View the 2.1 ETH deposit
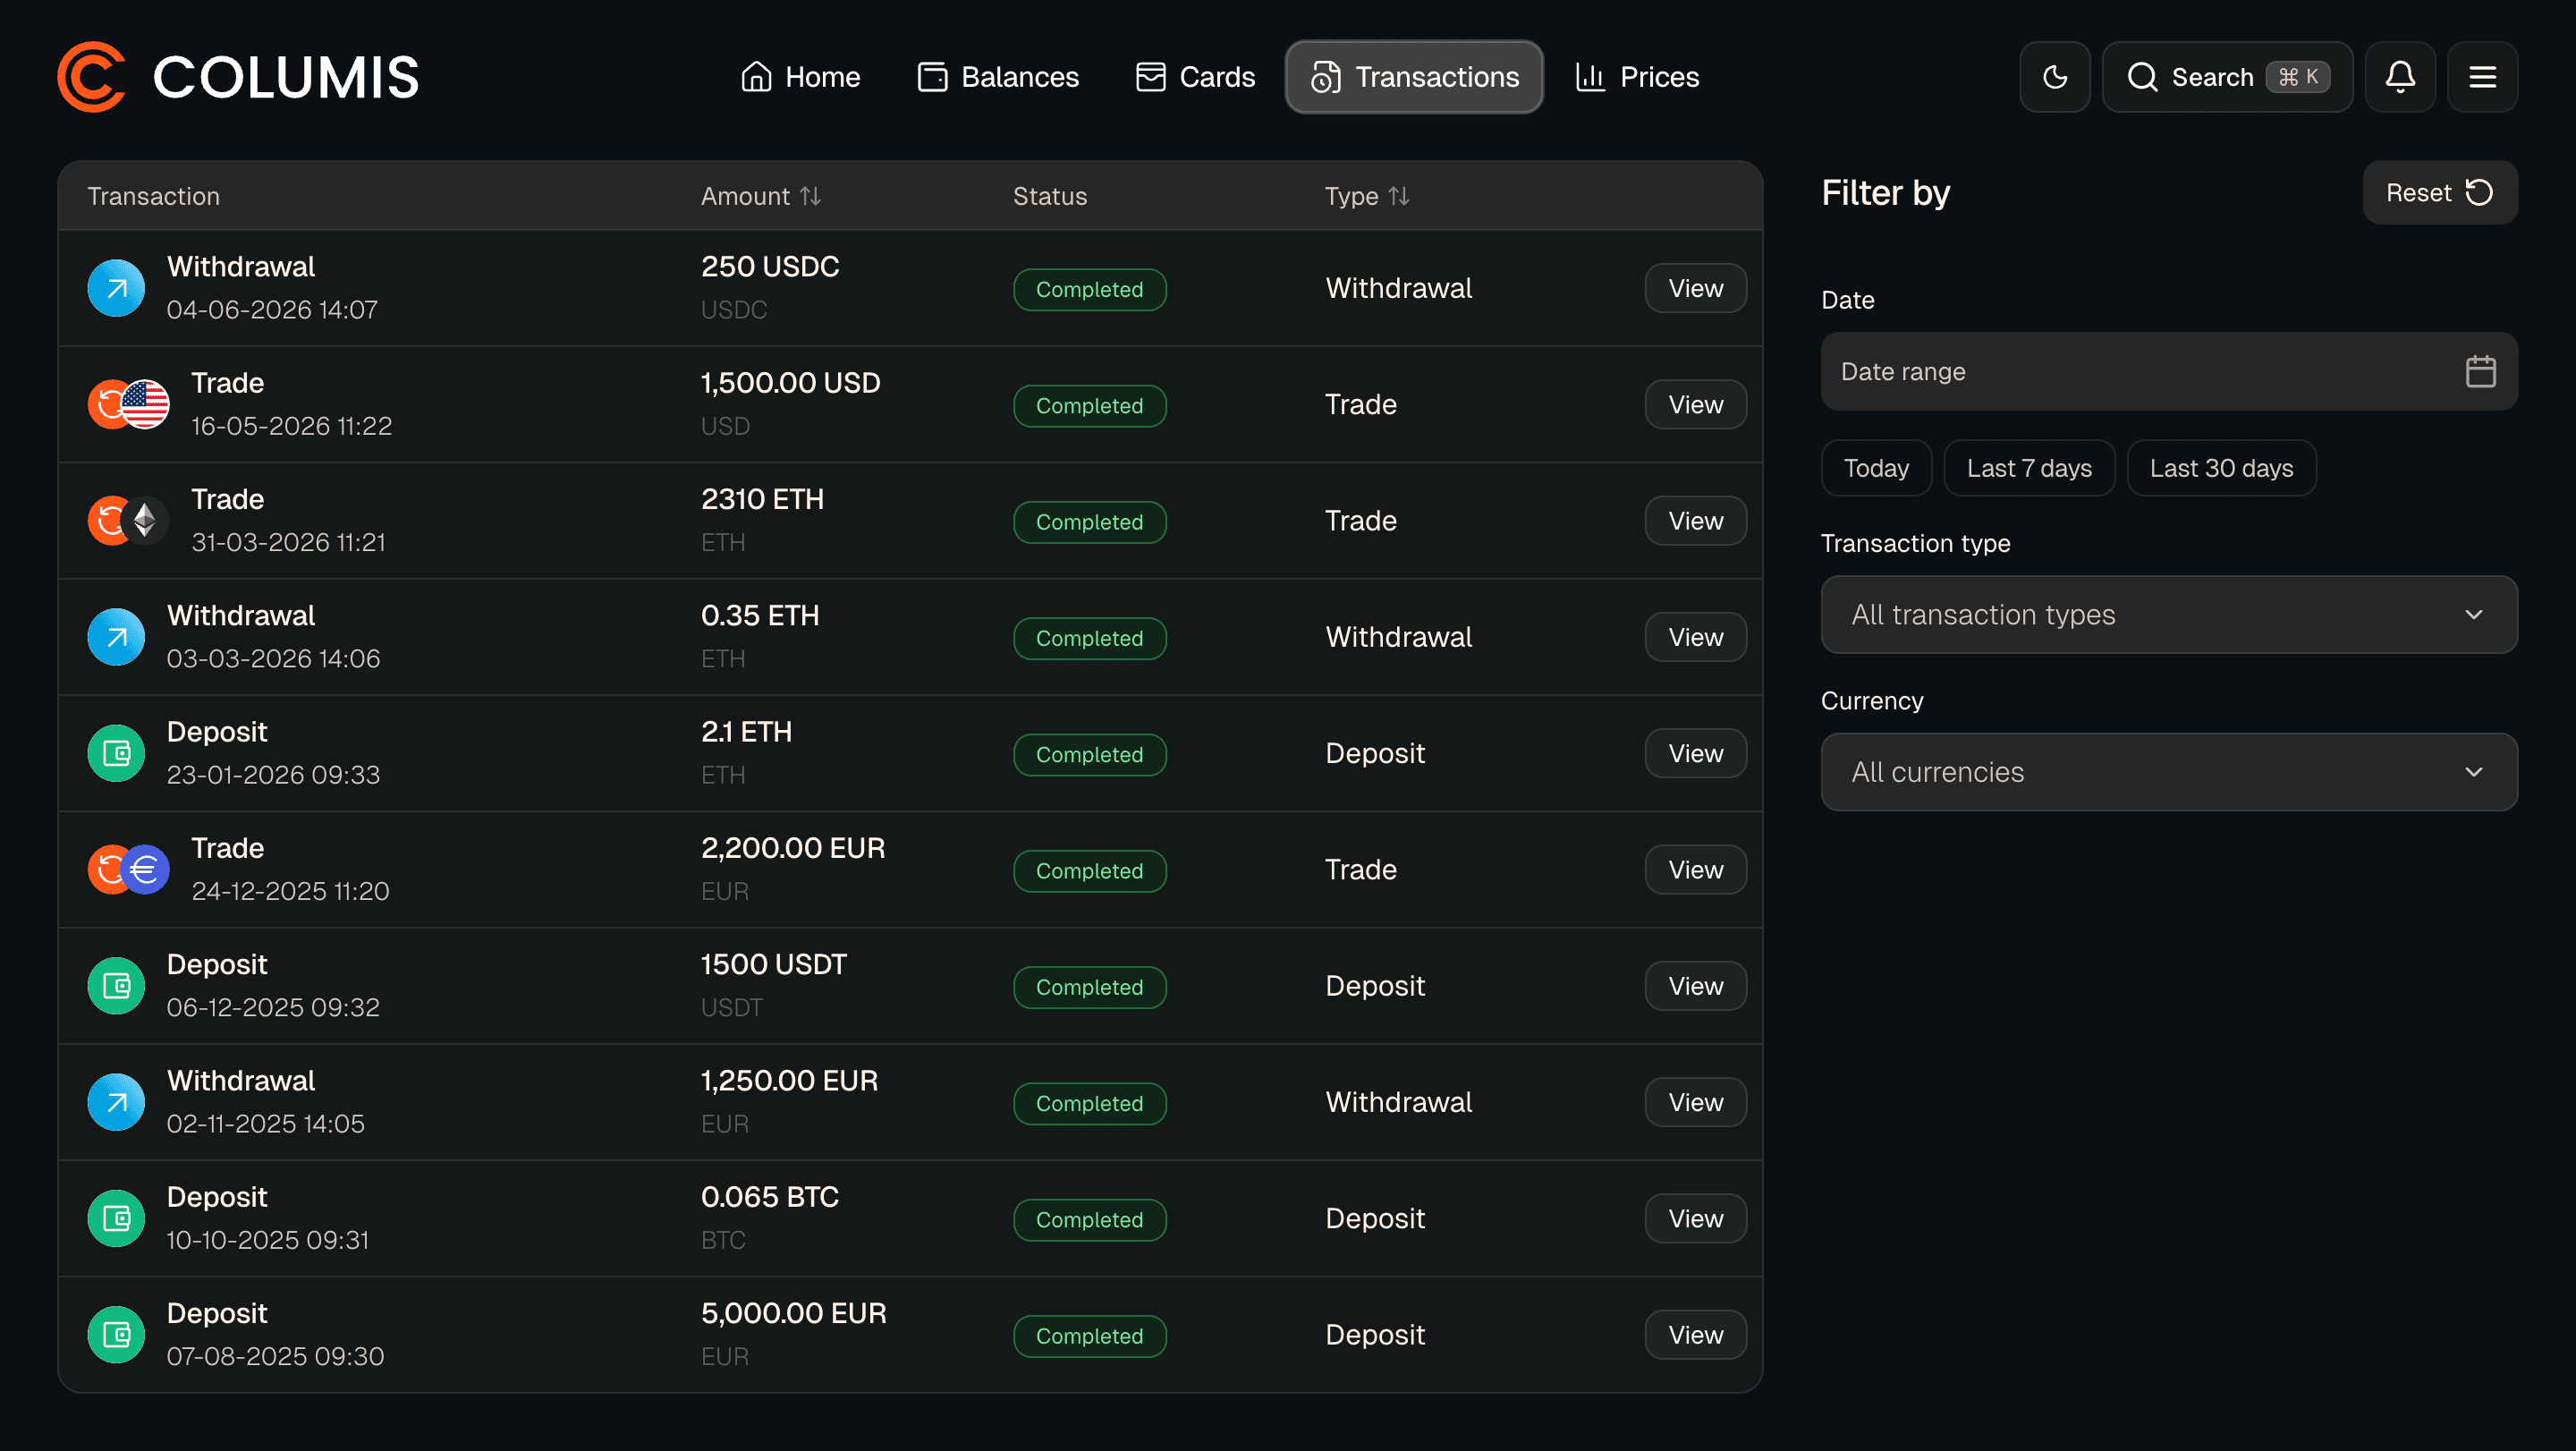This screenshot has width=2576, height=1451. pyautogui.click(x=1695, y=753)
